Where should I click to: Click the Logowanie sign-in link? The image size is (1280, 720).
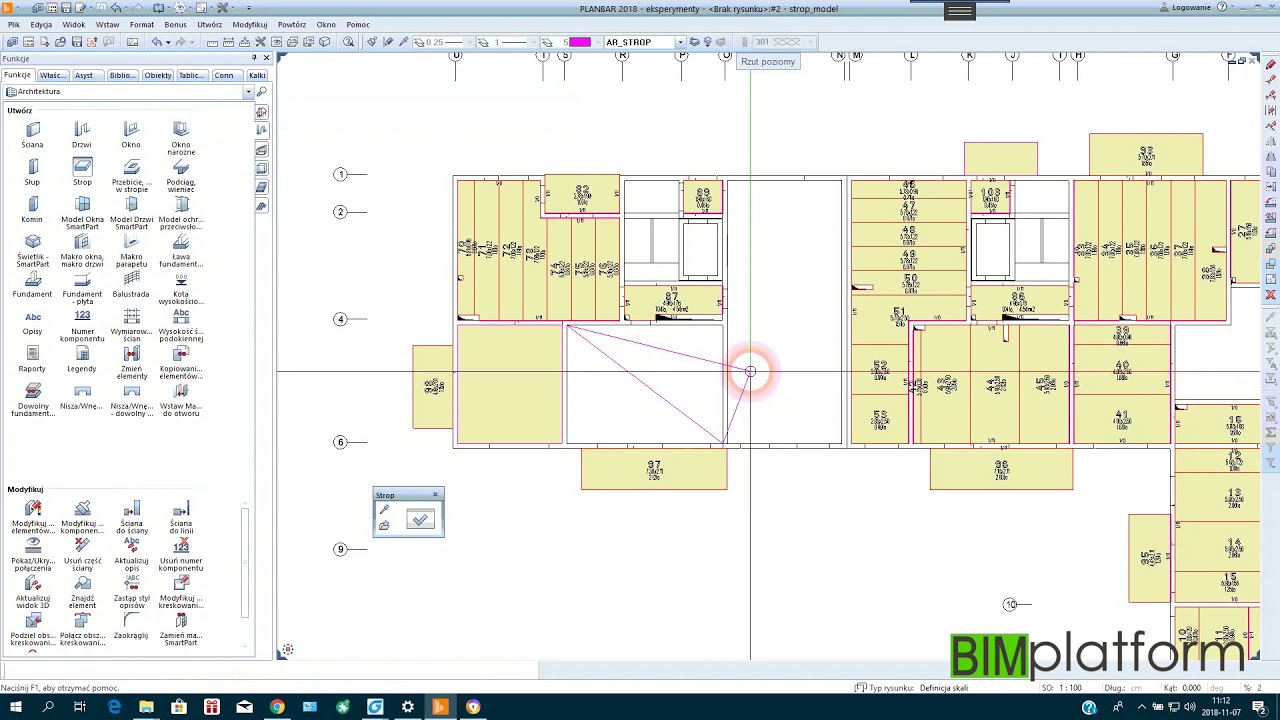(x=1191, y=8)
